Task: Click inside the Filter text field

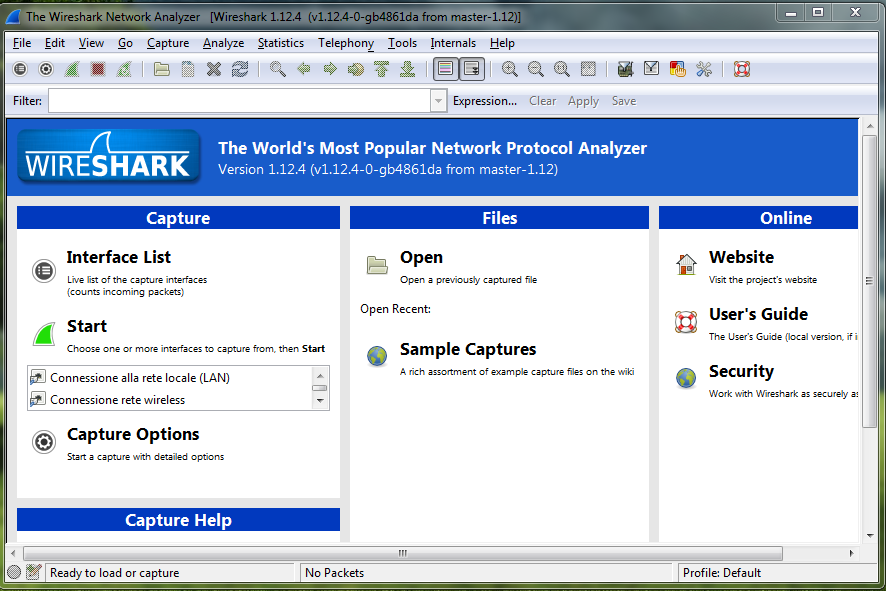Action: (x=238, y=101)
